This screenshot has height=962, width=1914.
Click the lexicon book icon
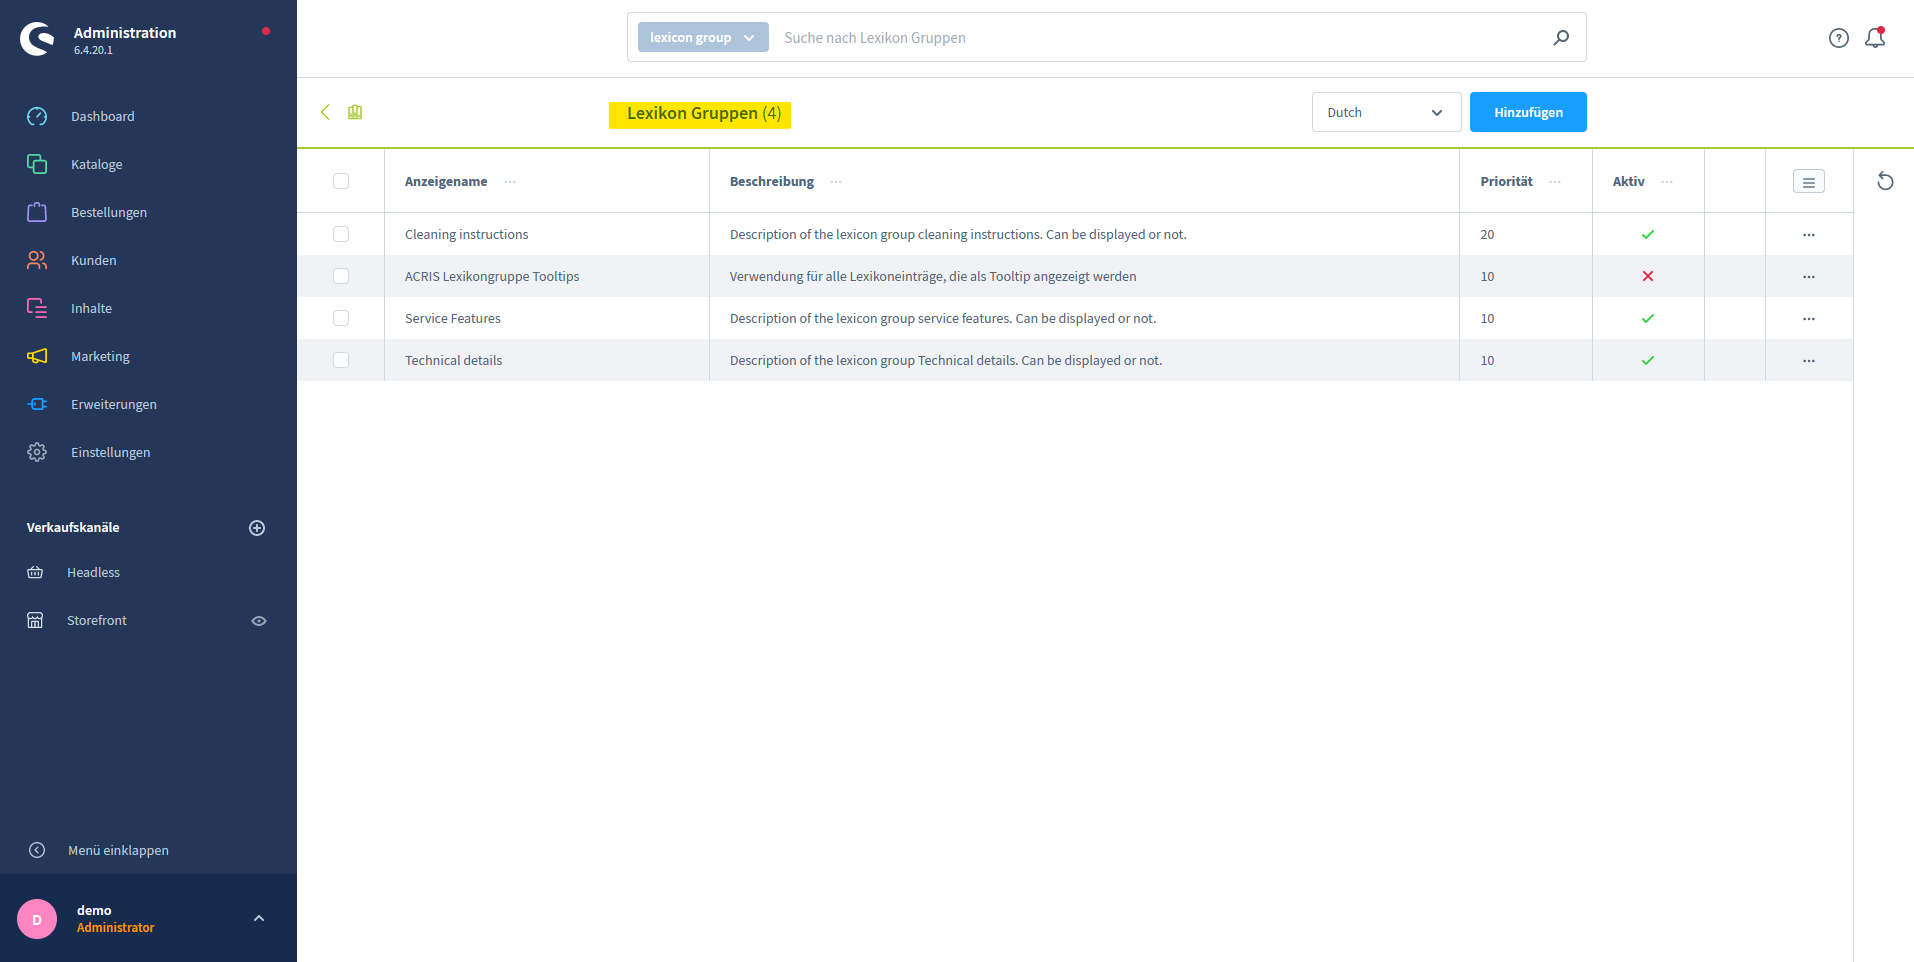pos(355,112)
